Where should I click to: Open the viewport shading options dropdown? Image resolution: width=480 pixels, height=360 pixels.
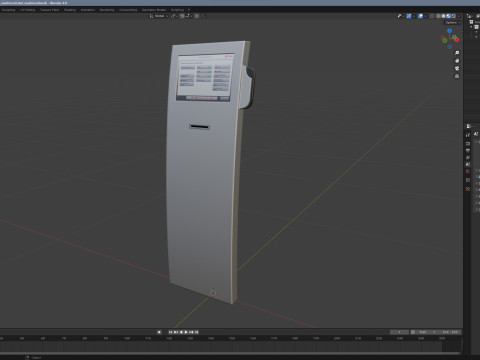459,16
